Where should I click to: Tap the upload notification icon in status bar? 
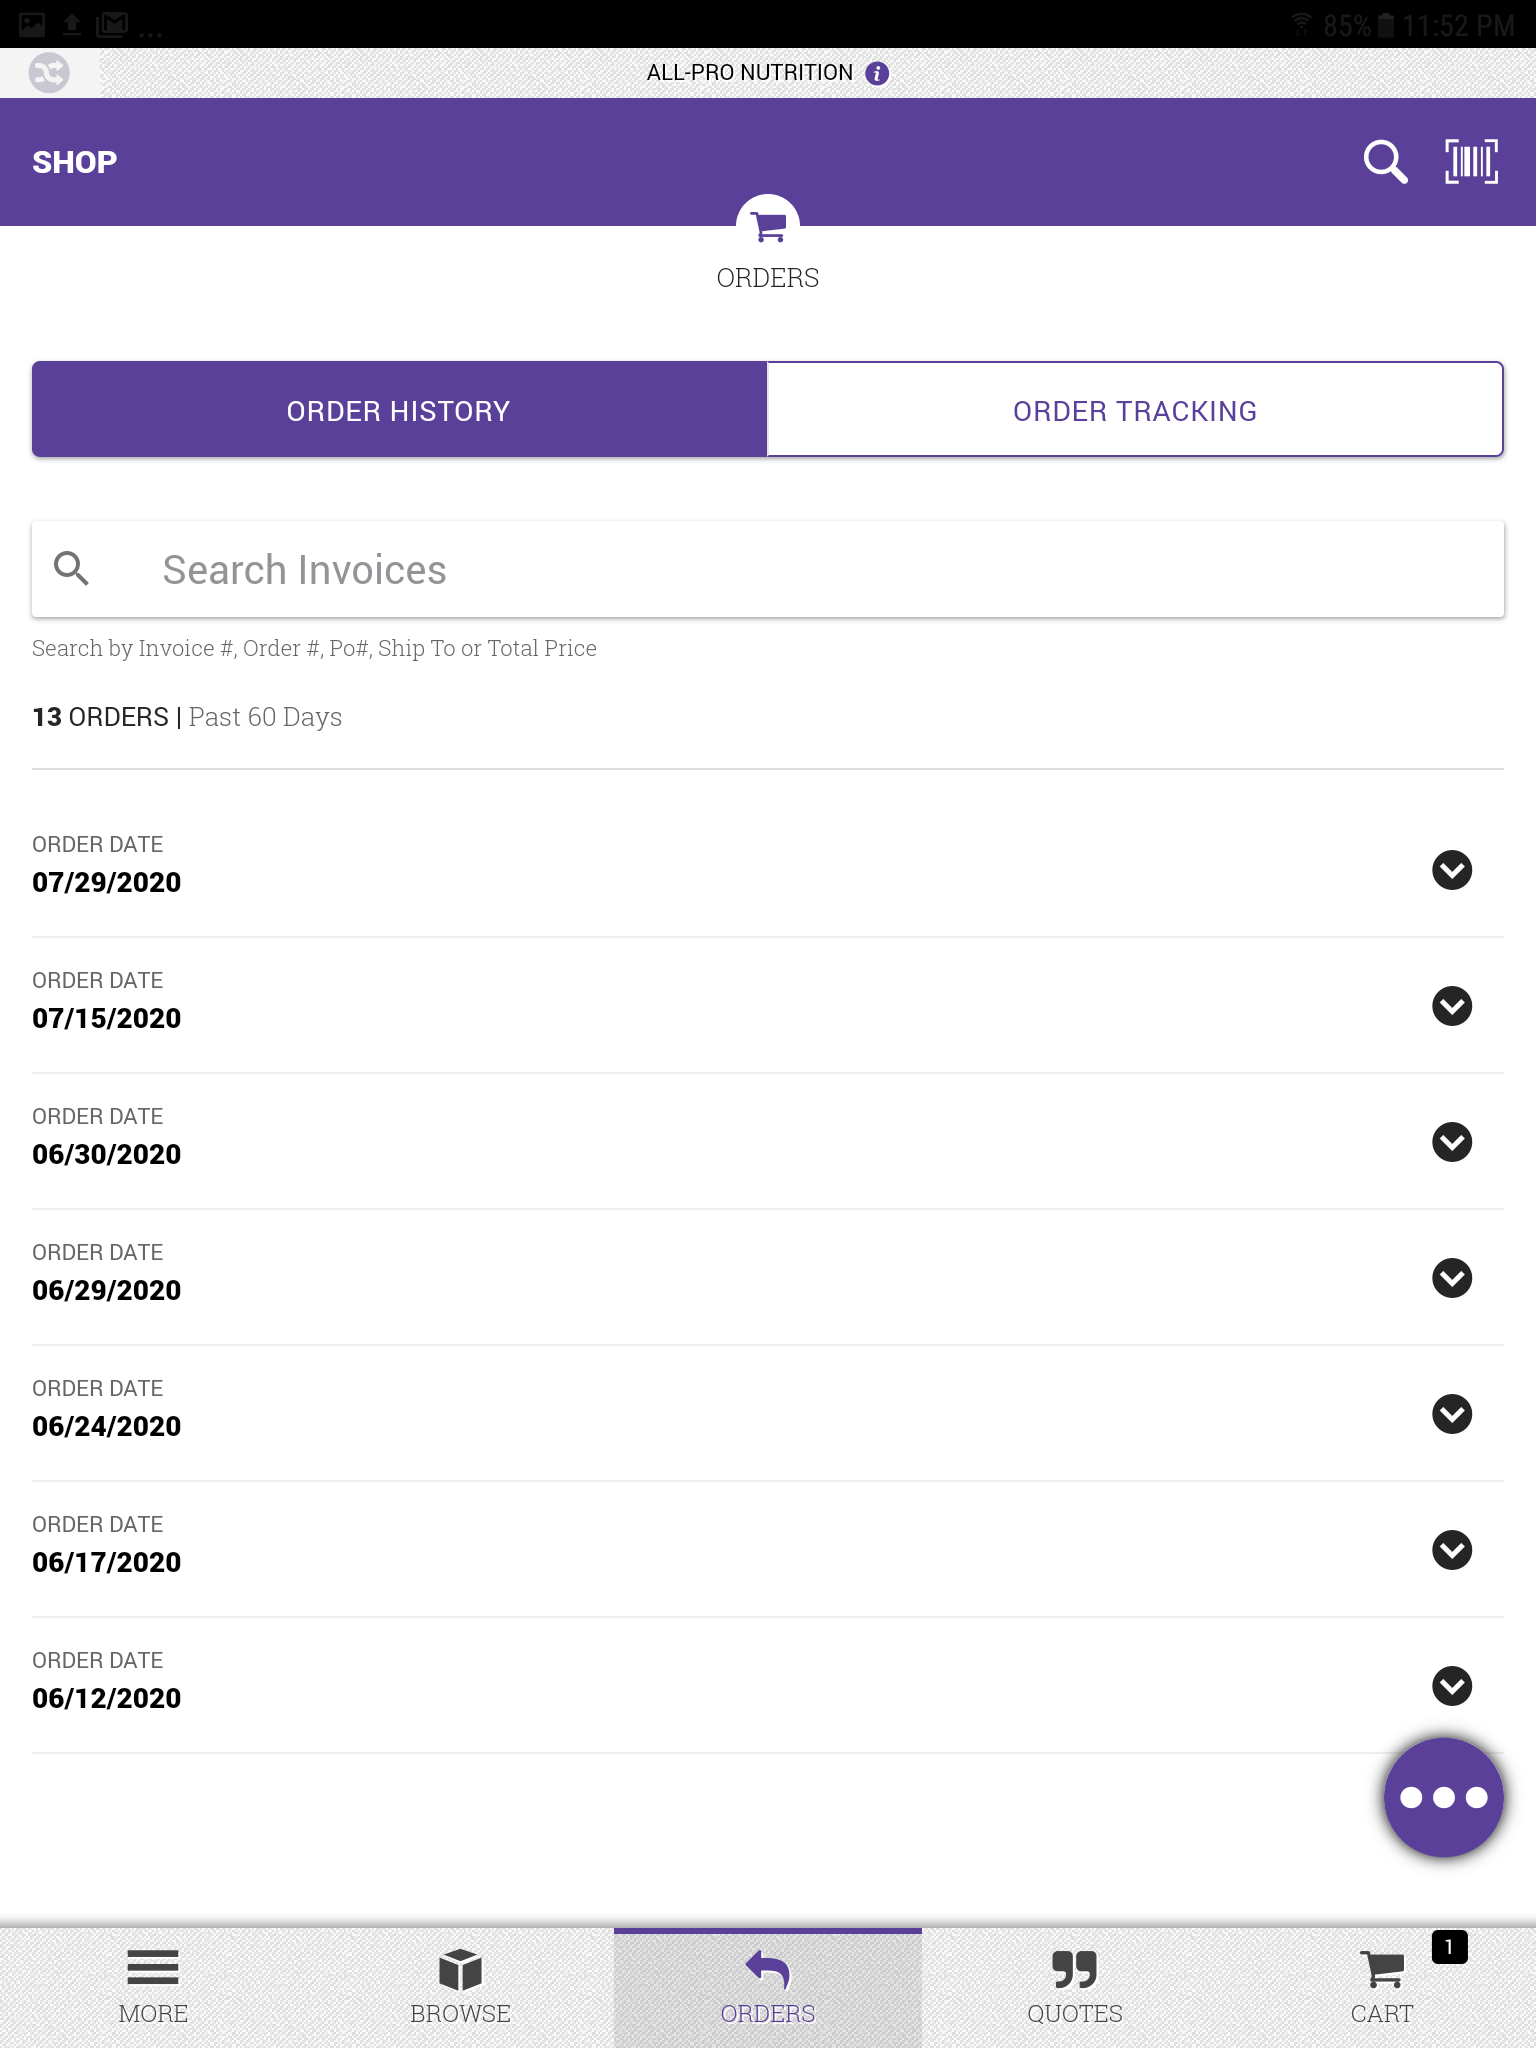click(72, 24)
